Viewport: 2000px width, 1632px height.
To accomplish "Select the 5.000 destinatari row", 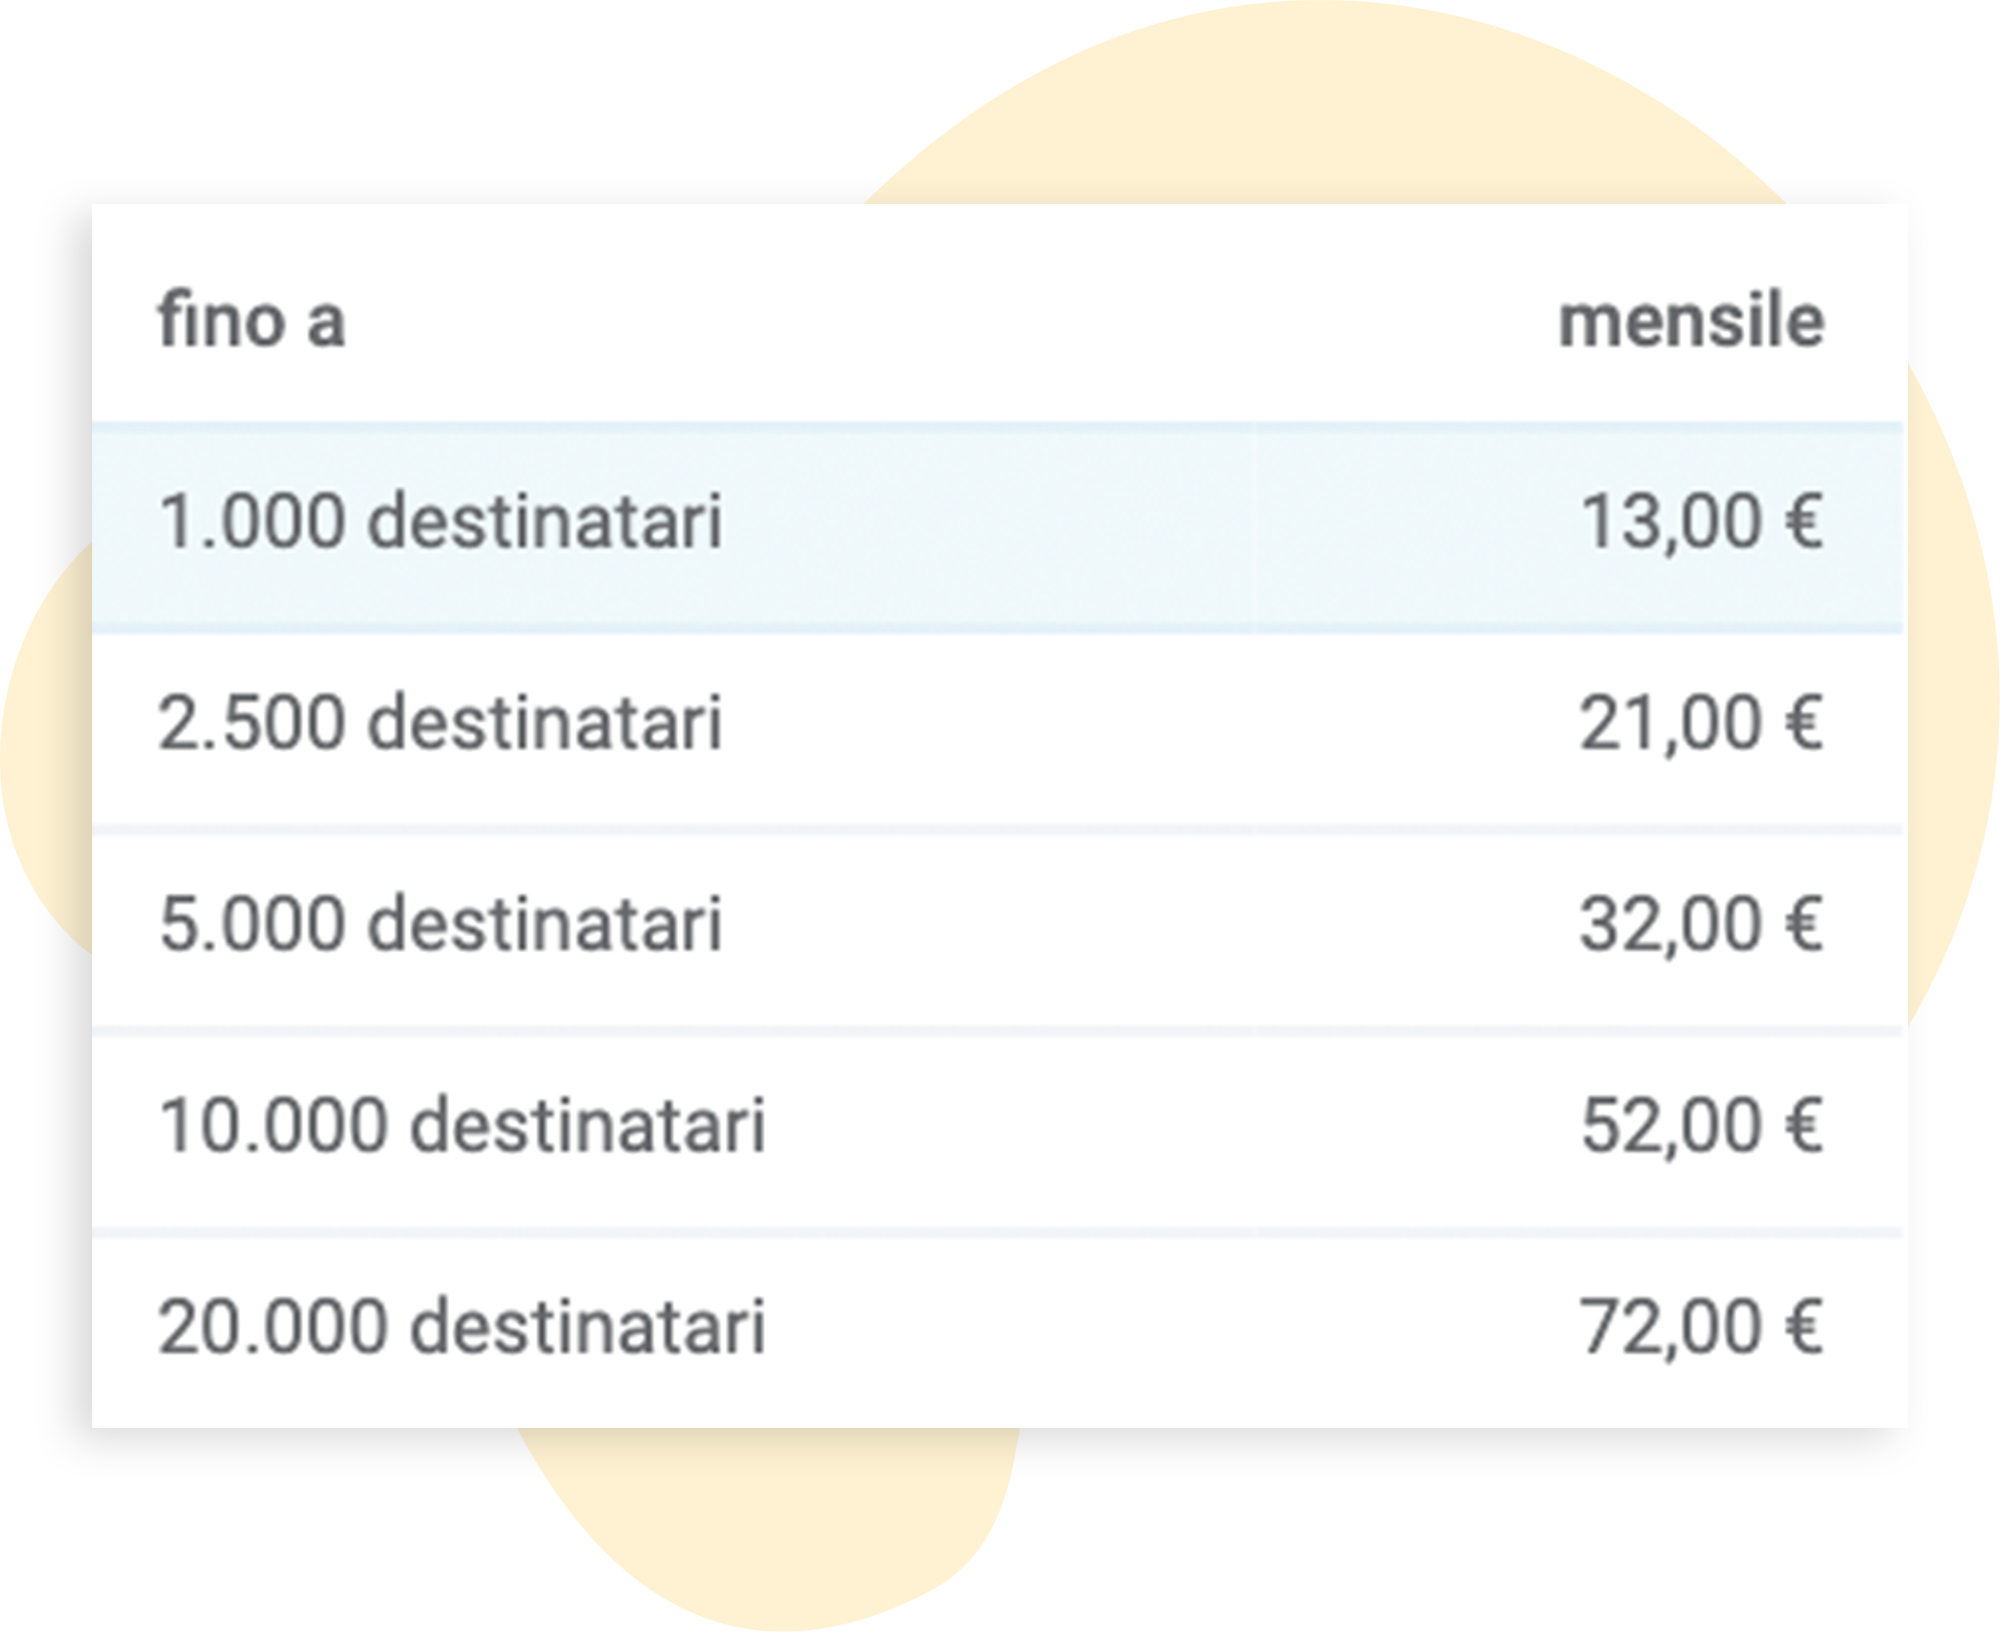I will point(997,929).
